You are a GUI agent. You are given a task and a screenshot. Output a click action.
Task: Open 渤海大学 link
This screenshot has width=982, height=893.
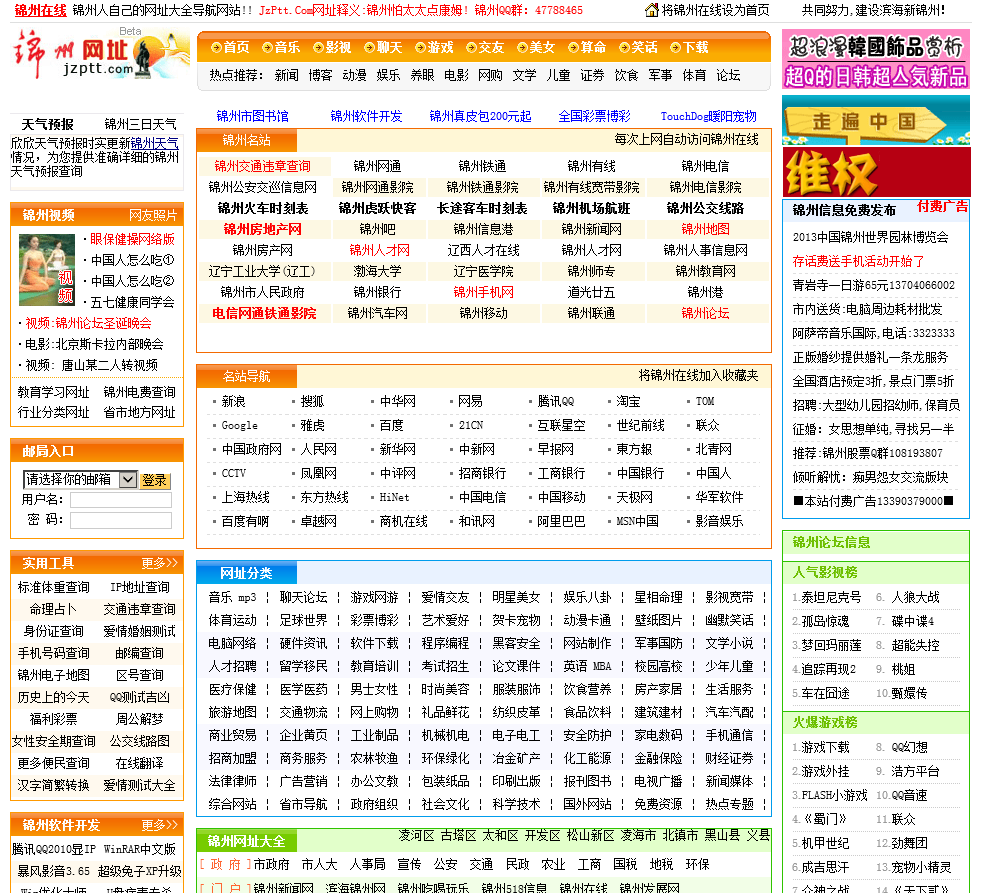[x=377, y=271]
